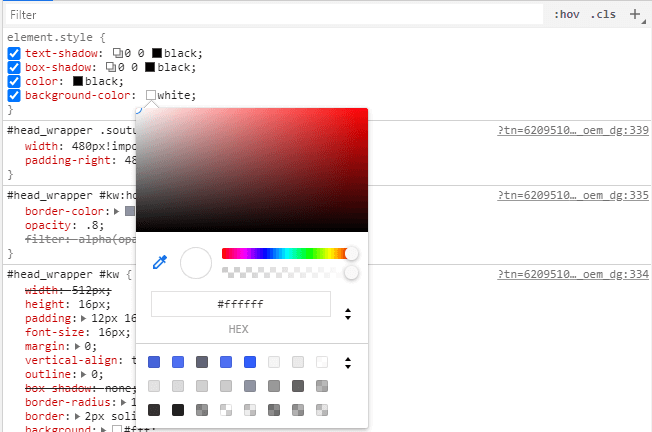Click the vertical-align property name
The width and height of the screenshot is (652, 432).
[x=71, y=360]
